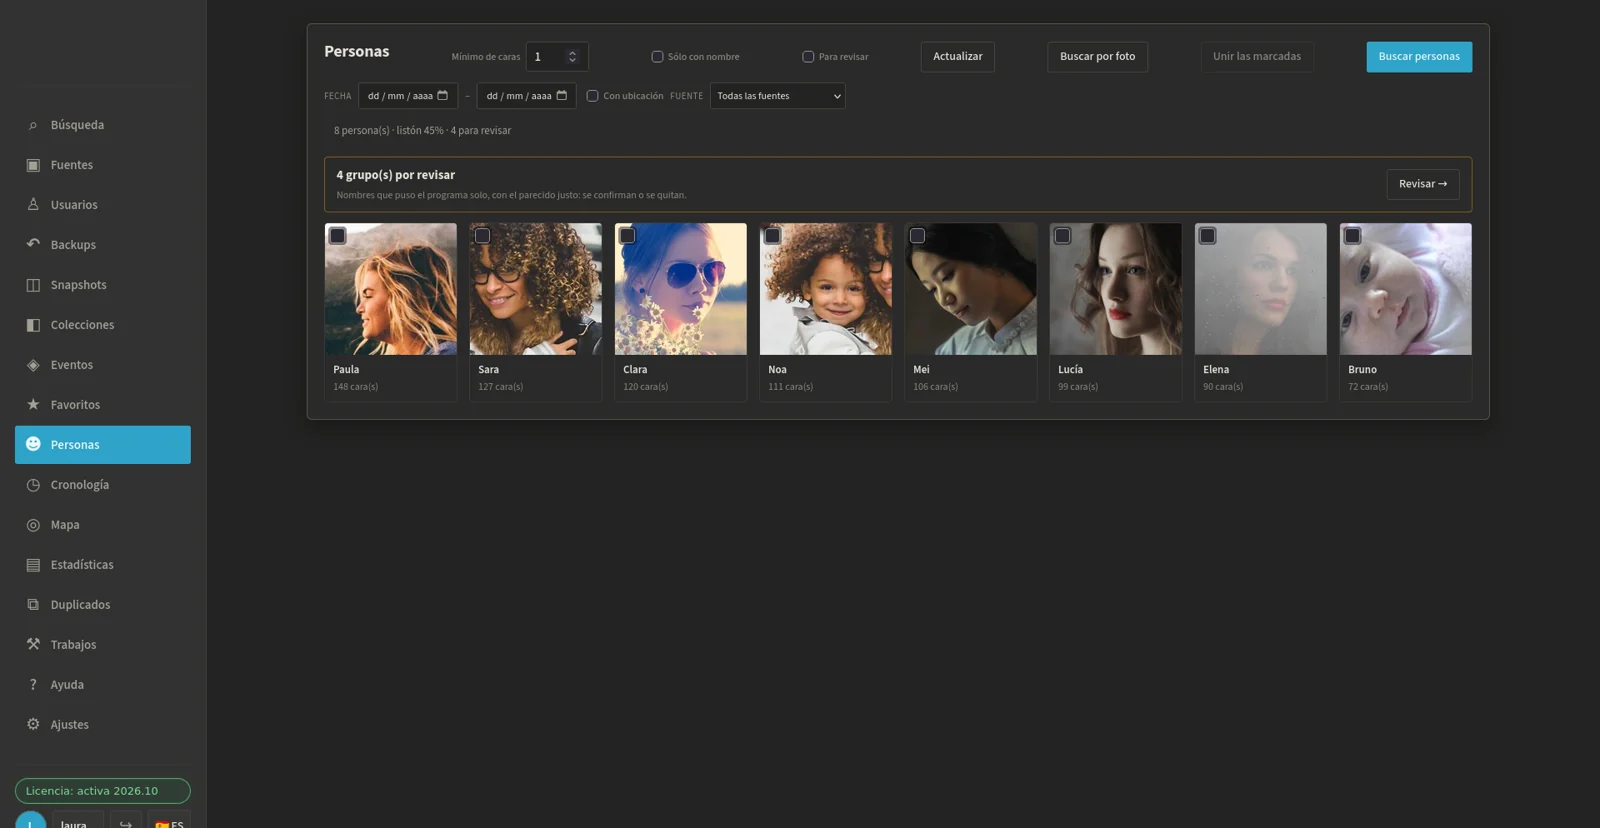Click the '8 persona(s) · listón 45%' summary text

[389, 131]
